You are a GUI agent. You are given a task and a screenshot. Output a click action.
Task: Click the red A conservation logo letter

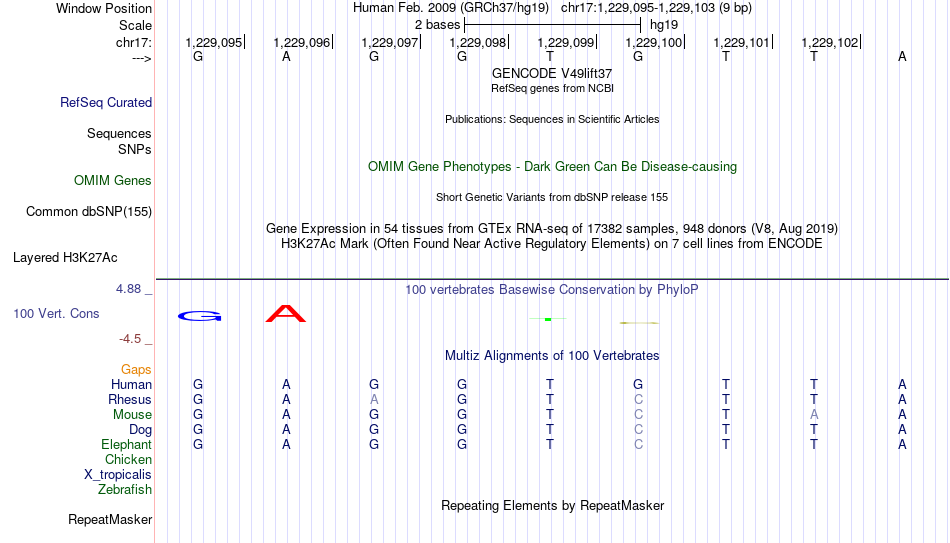[285, 313]
